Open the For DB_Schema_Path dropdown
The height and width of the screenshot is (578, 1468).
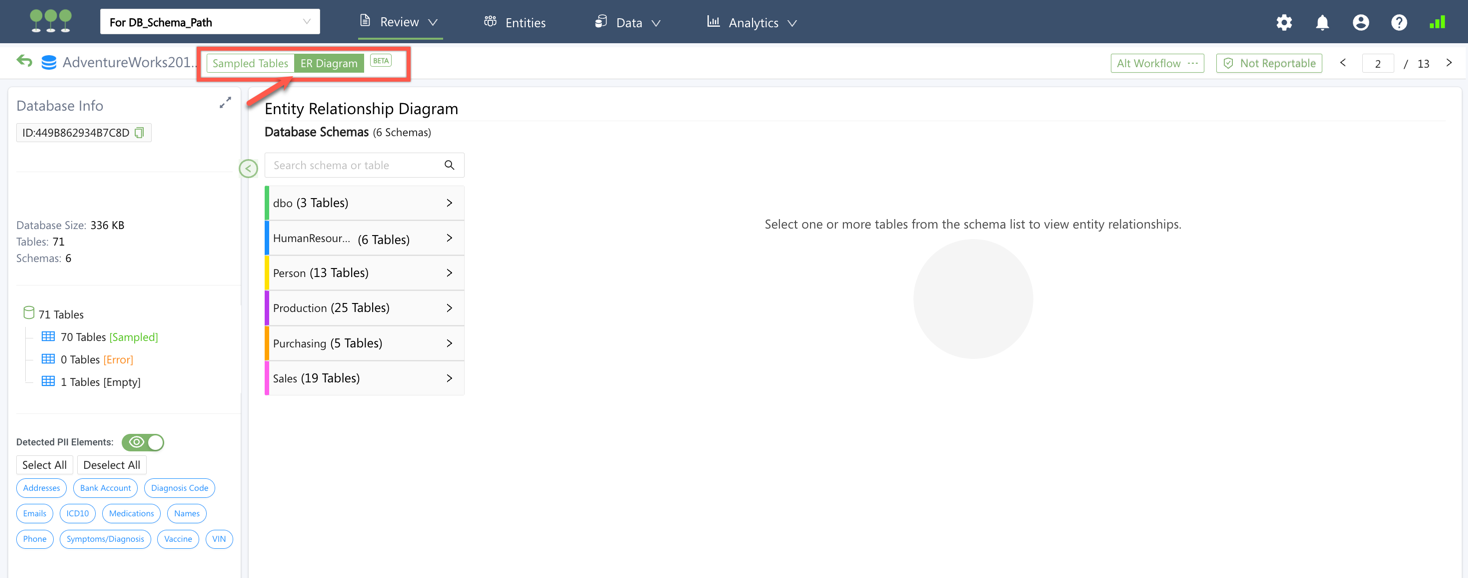pos(210,22)
